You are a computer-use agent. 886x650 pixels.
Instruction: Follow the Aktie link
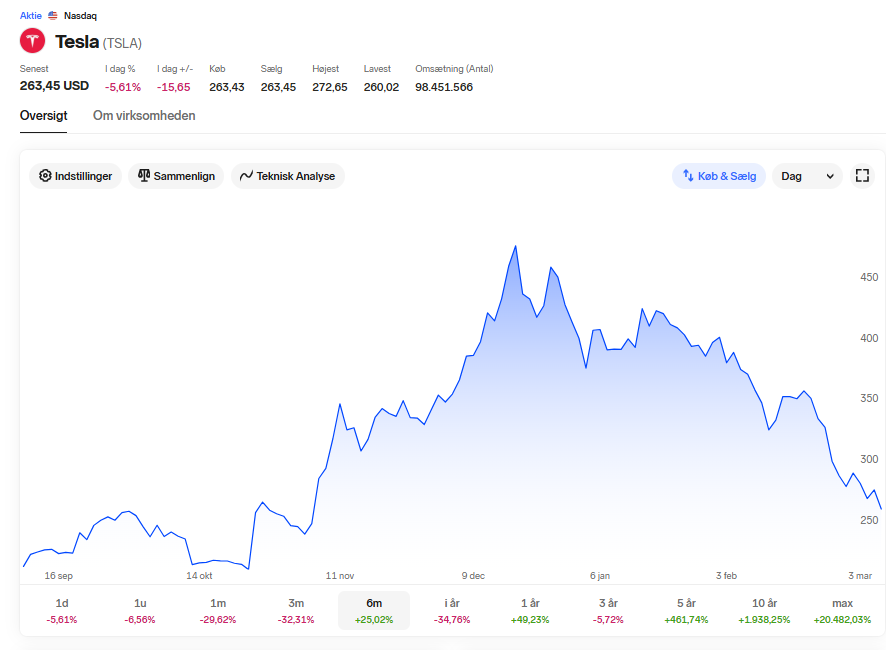pyautogui.click(x=31, y=16)
